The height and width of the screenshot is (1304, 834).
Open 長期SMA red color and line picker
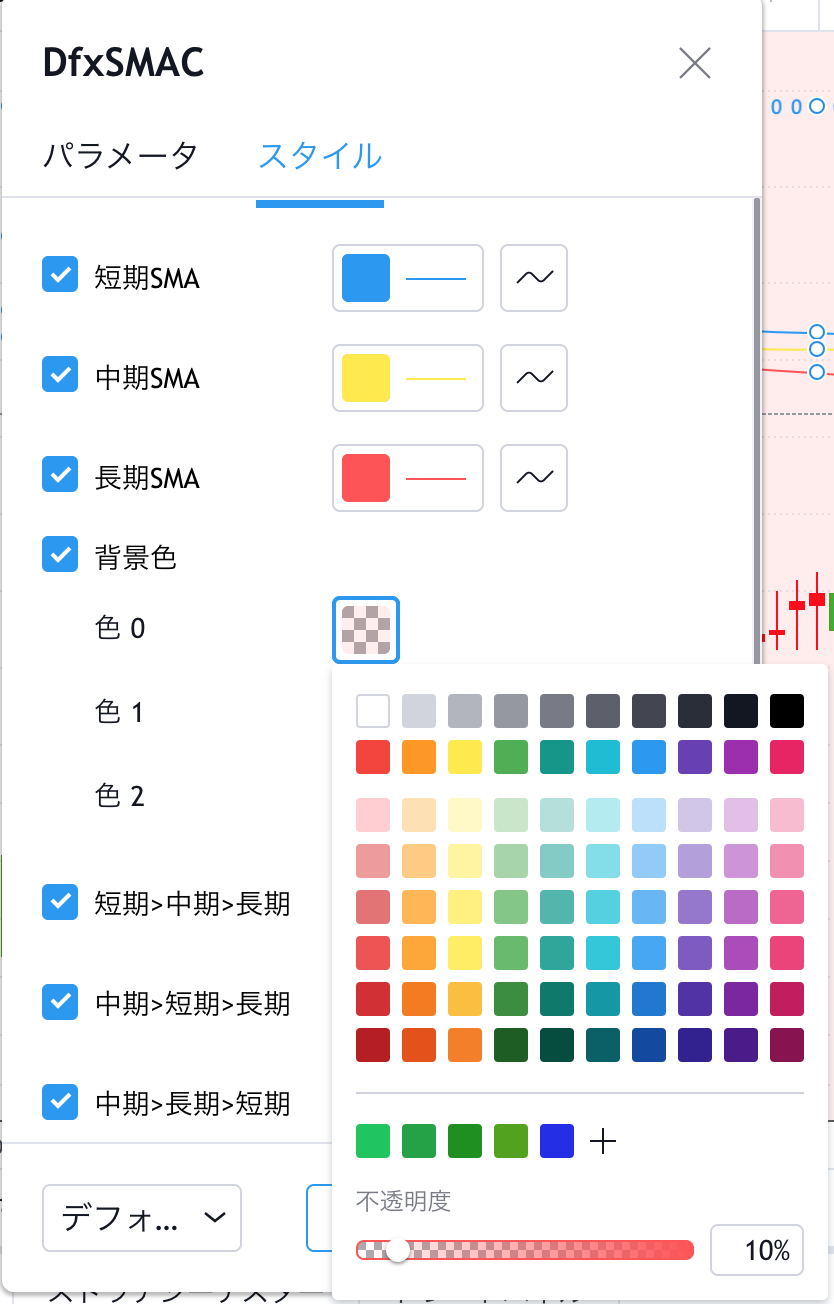click(x=408, y=478)
